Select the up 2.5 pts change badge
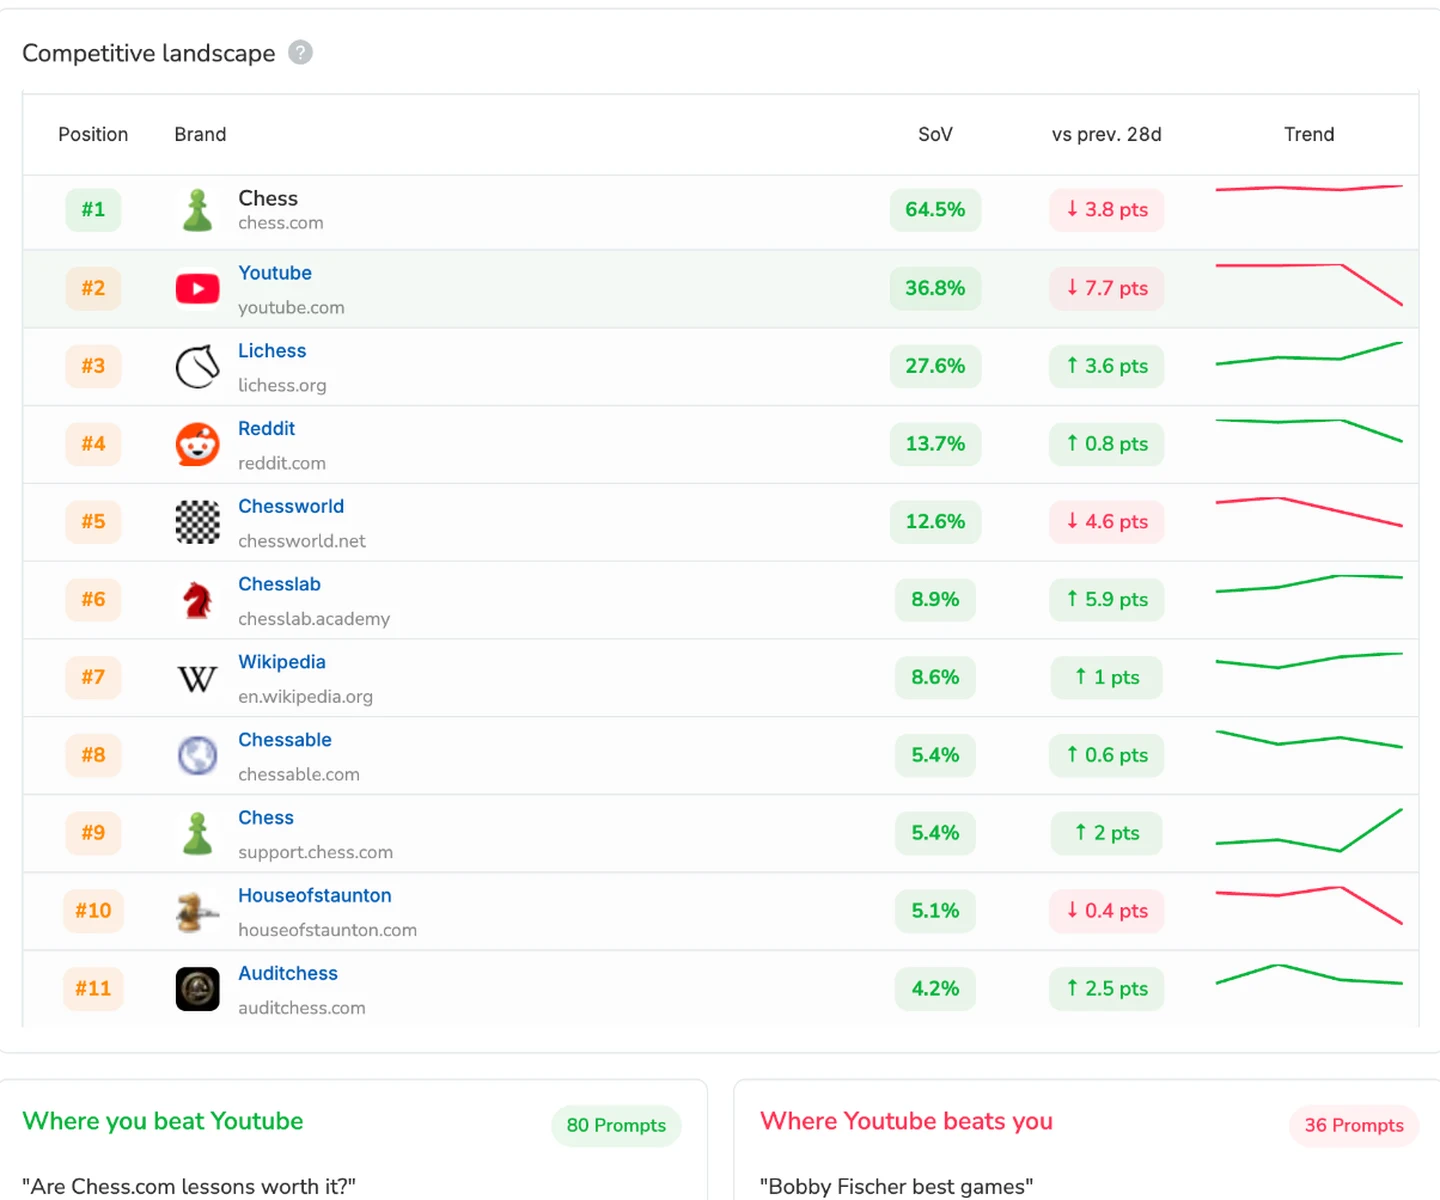The image size is (1440, 1200). (x=1107, y=989)
